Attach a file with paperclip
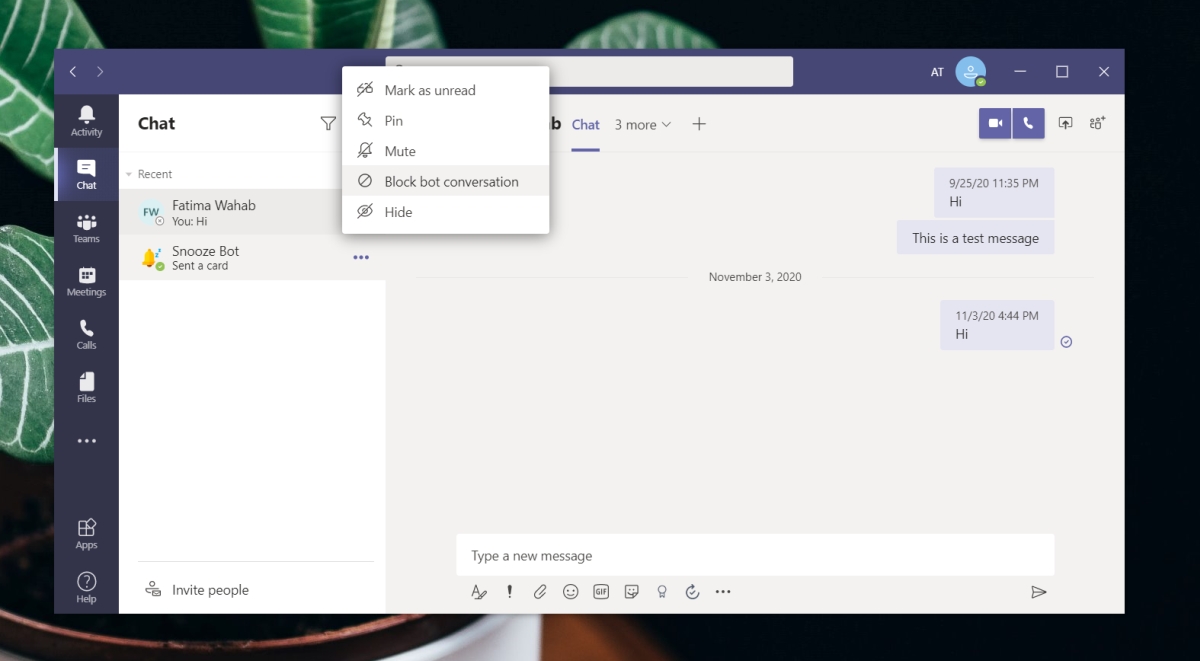The height and width of the screenshot is (661, 1200). tap(540, 592)
